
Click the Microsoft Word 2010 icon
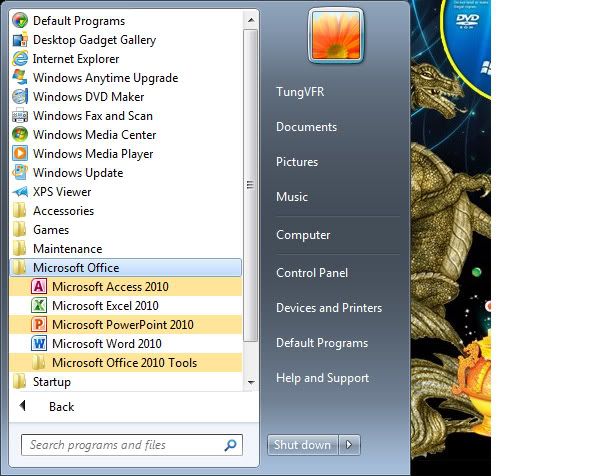coord(39,344)
